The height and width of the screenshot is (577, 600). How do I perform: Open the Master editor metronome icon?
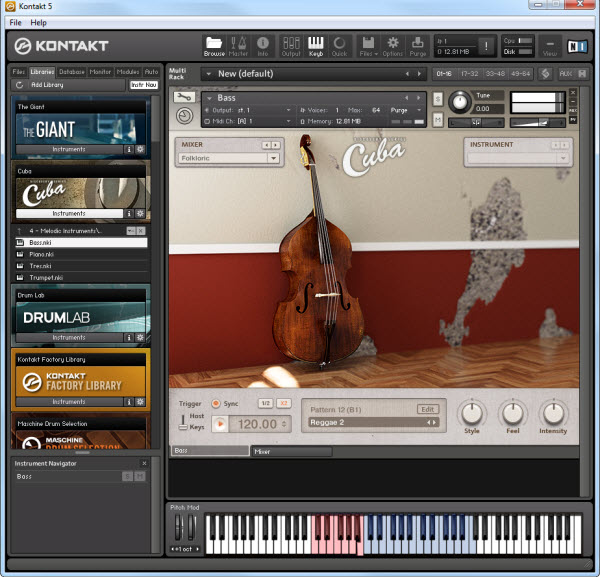[238, 46]
